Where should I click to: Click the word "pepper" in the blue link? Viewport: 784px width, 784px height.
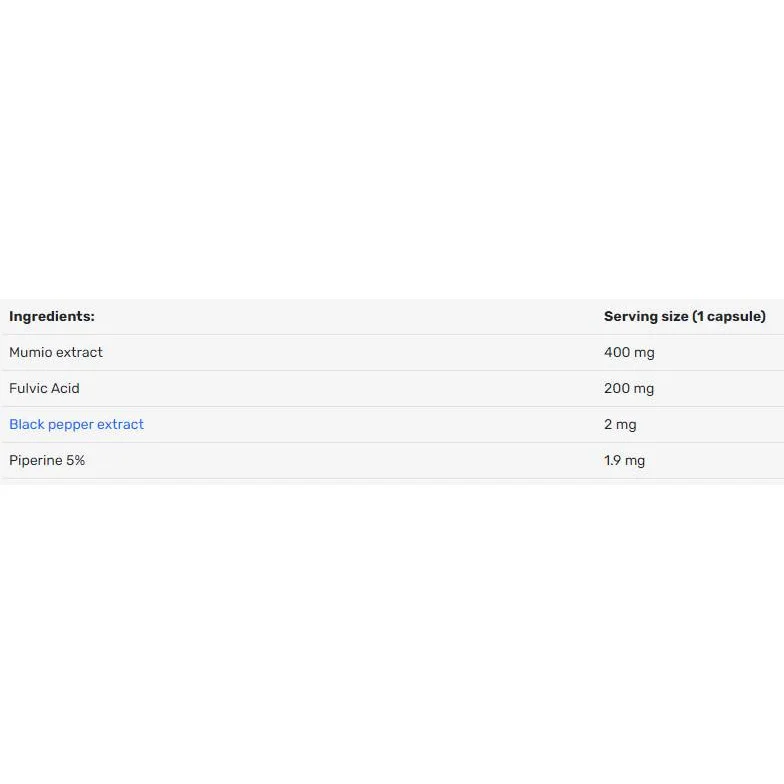70,426
